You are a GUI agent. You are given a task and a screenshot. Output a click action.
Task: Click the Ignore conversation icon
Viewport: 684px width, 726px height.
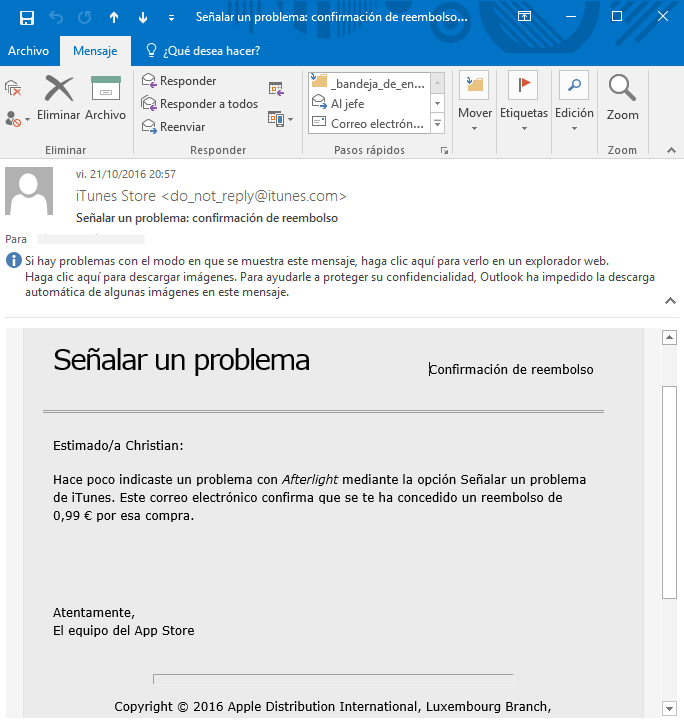coord(13,88)
